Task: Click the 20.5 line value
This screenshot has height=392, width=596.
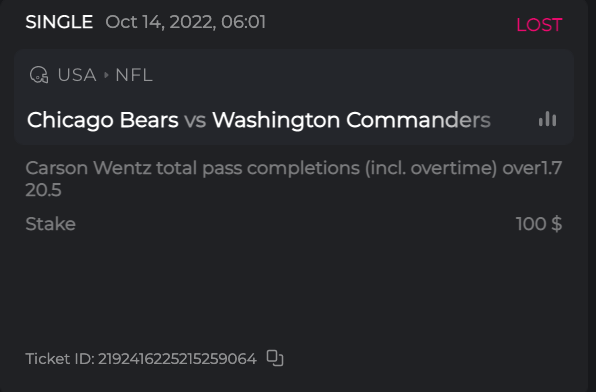Action: (43, 190)
